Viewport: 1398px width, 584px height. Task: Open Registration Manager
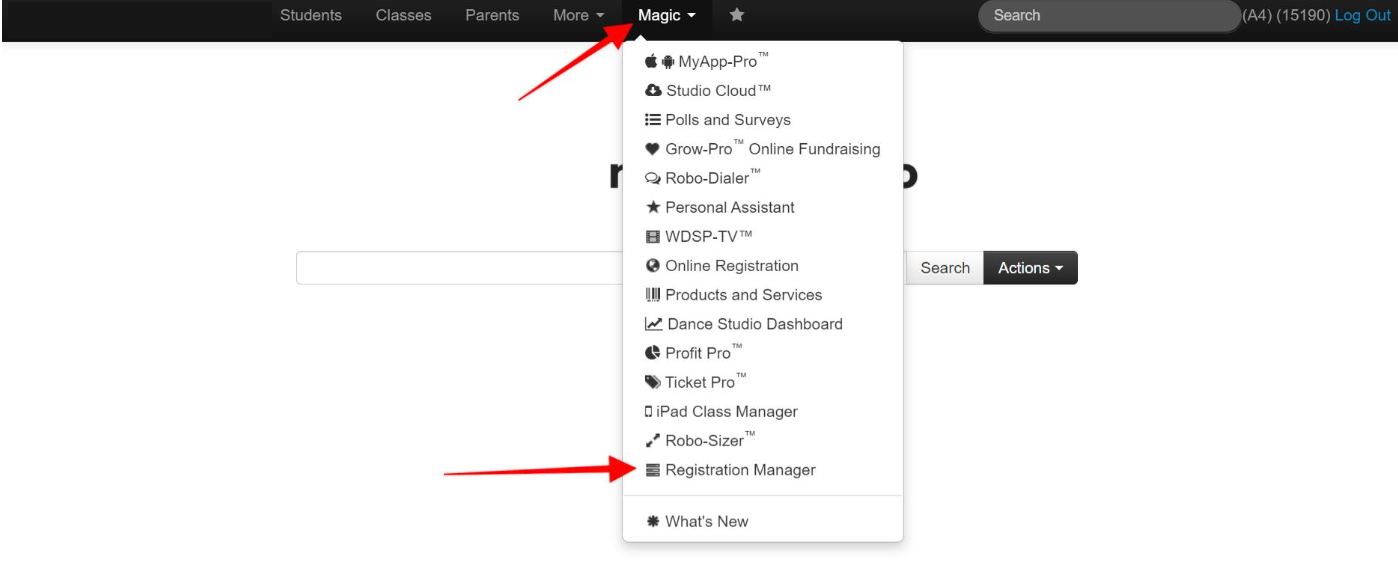pyautogui.click(x=763, y=470)
